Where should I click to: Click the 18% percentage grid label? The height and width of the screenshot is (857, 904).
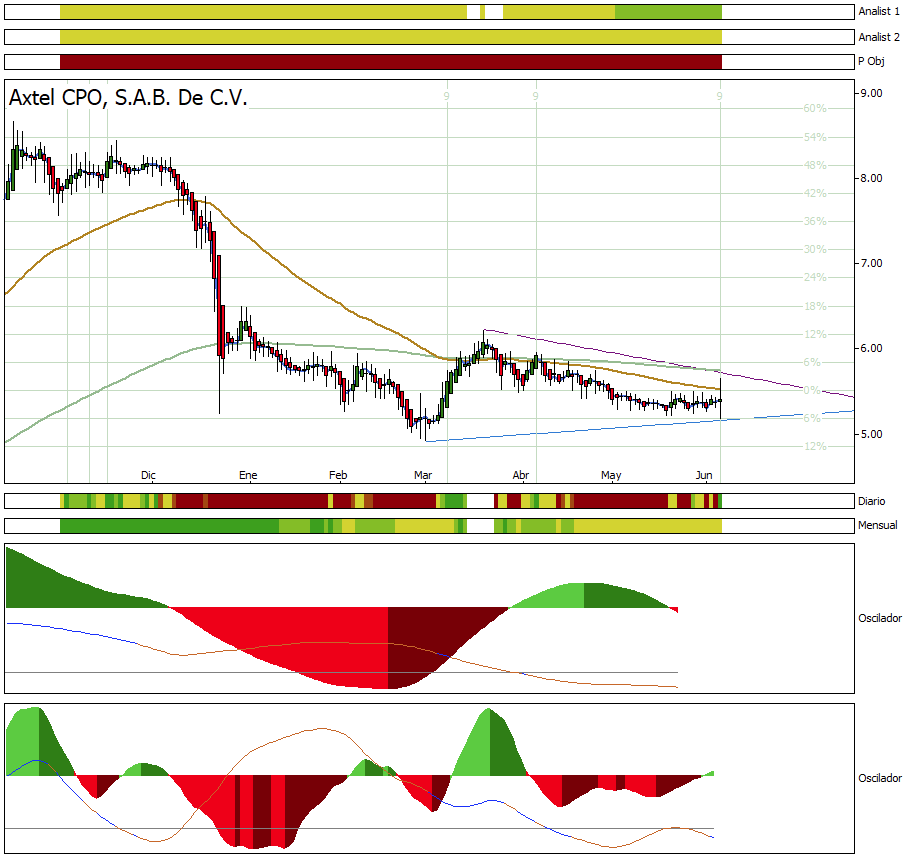[815, 306]
